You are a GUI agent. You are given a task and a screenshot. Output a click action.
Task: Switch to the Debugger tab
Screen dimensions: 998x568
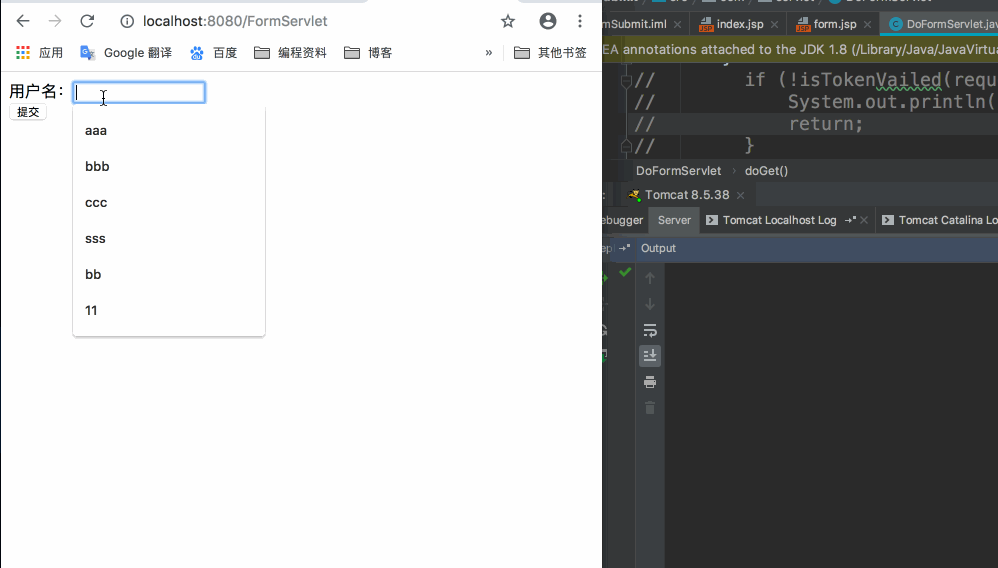click(622, 220)
